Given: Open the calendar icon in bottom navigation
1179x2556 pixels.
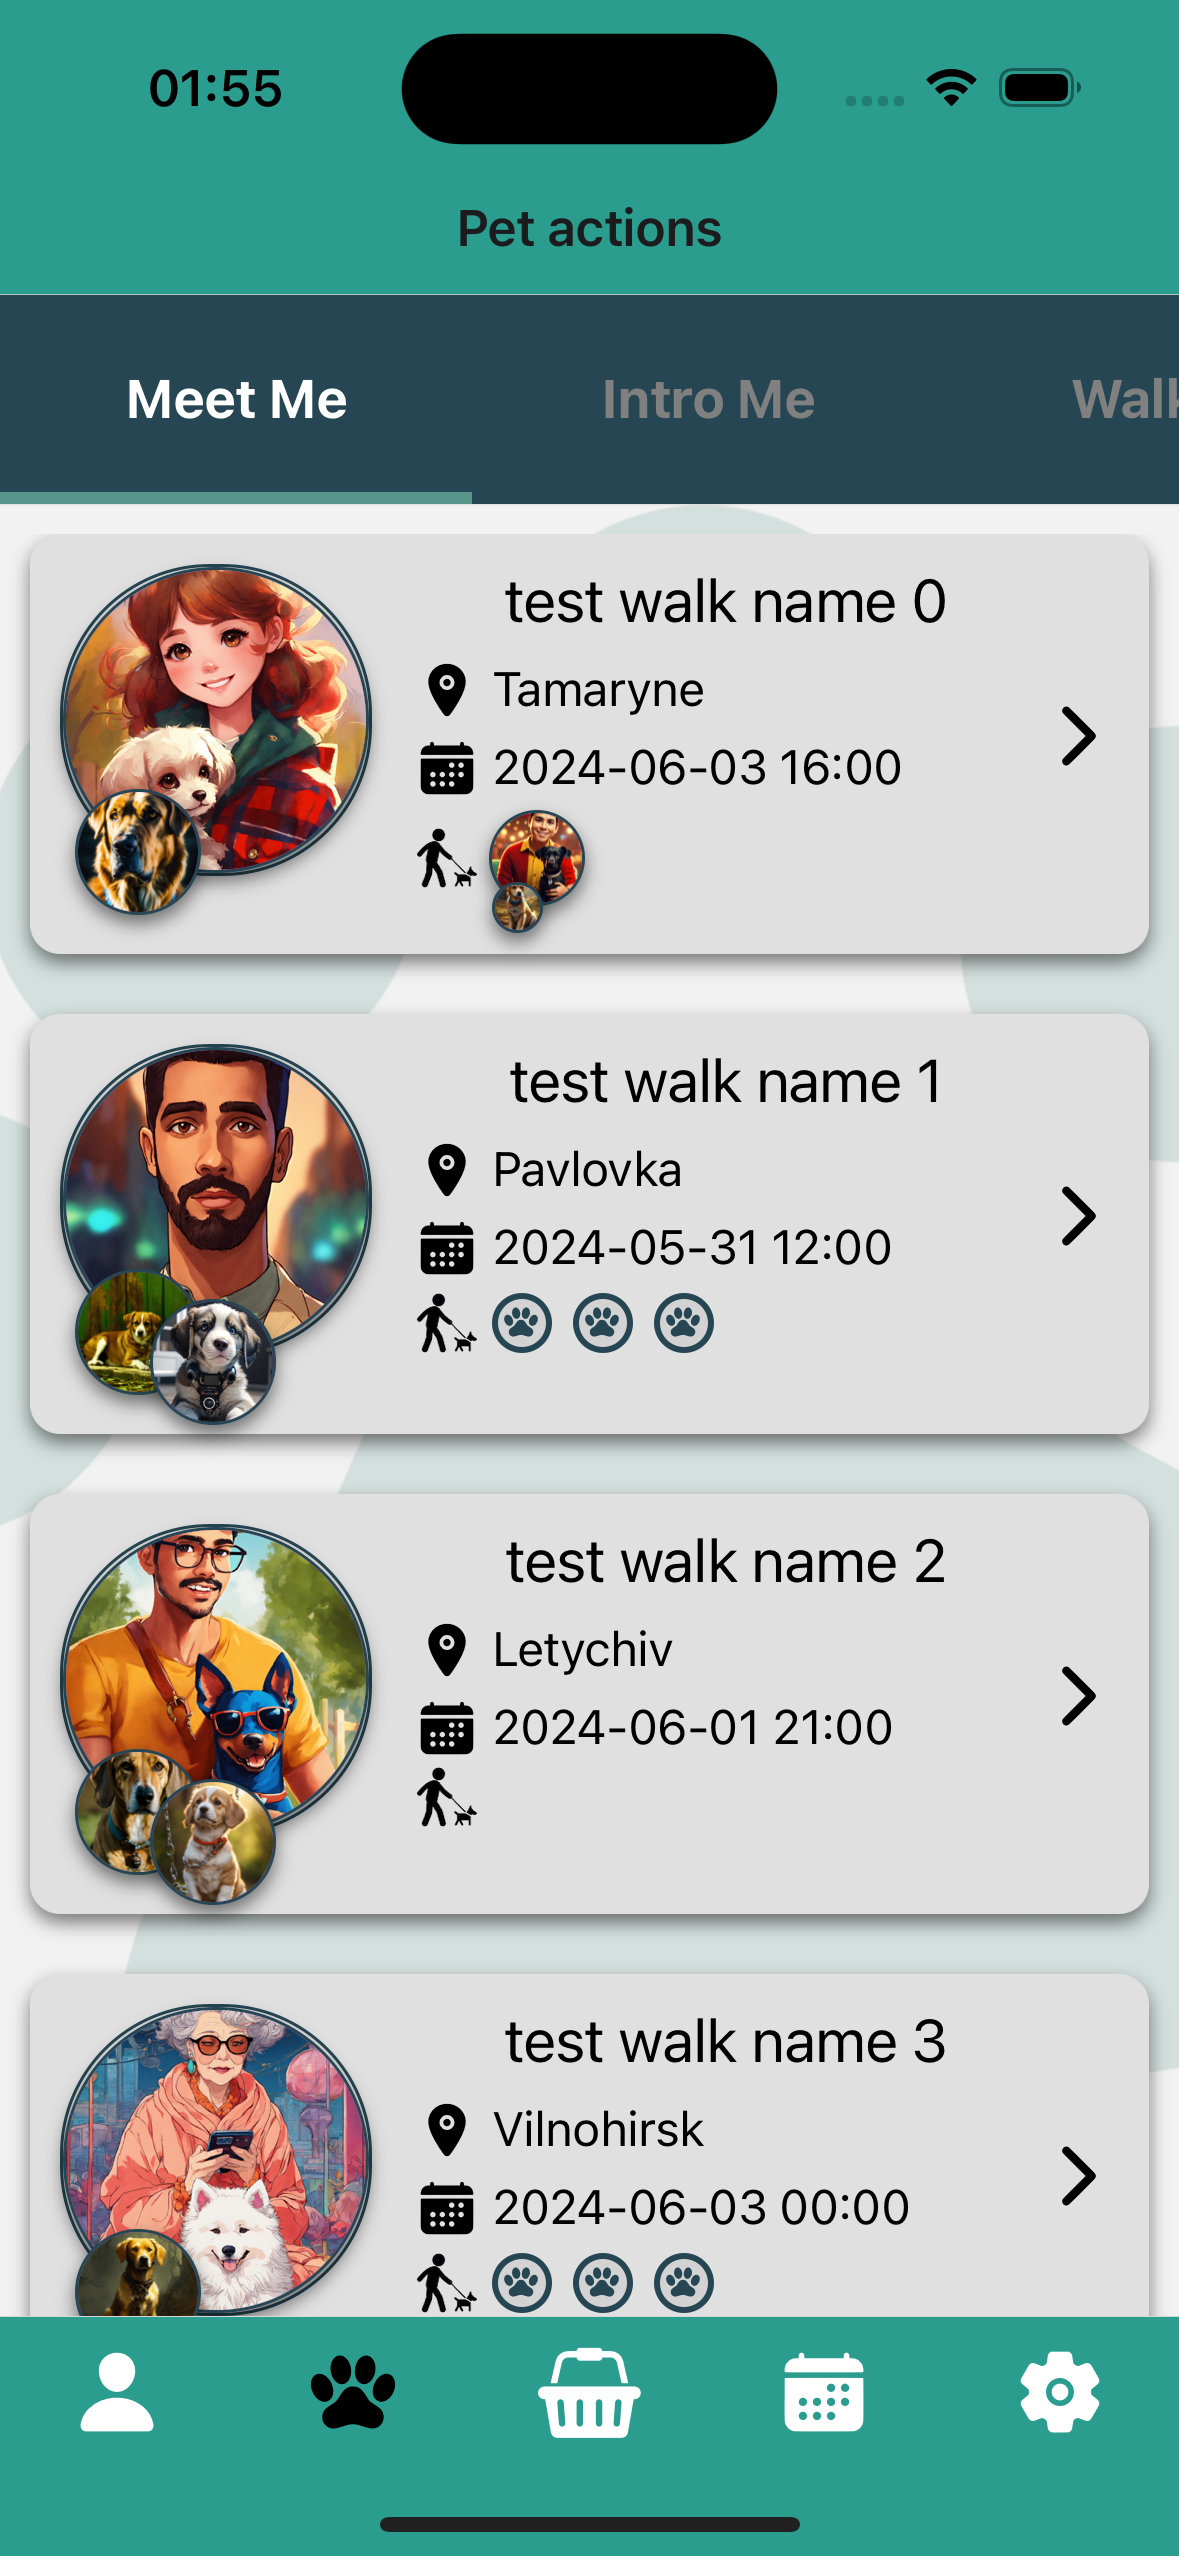Looking at the screenshot, I should 824,2392.
